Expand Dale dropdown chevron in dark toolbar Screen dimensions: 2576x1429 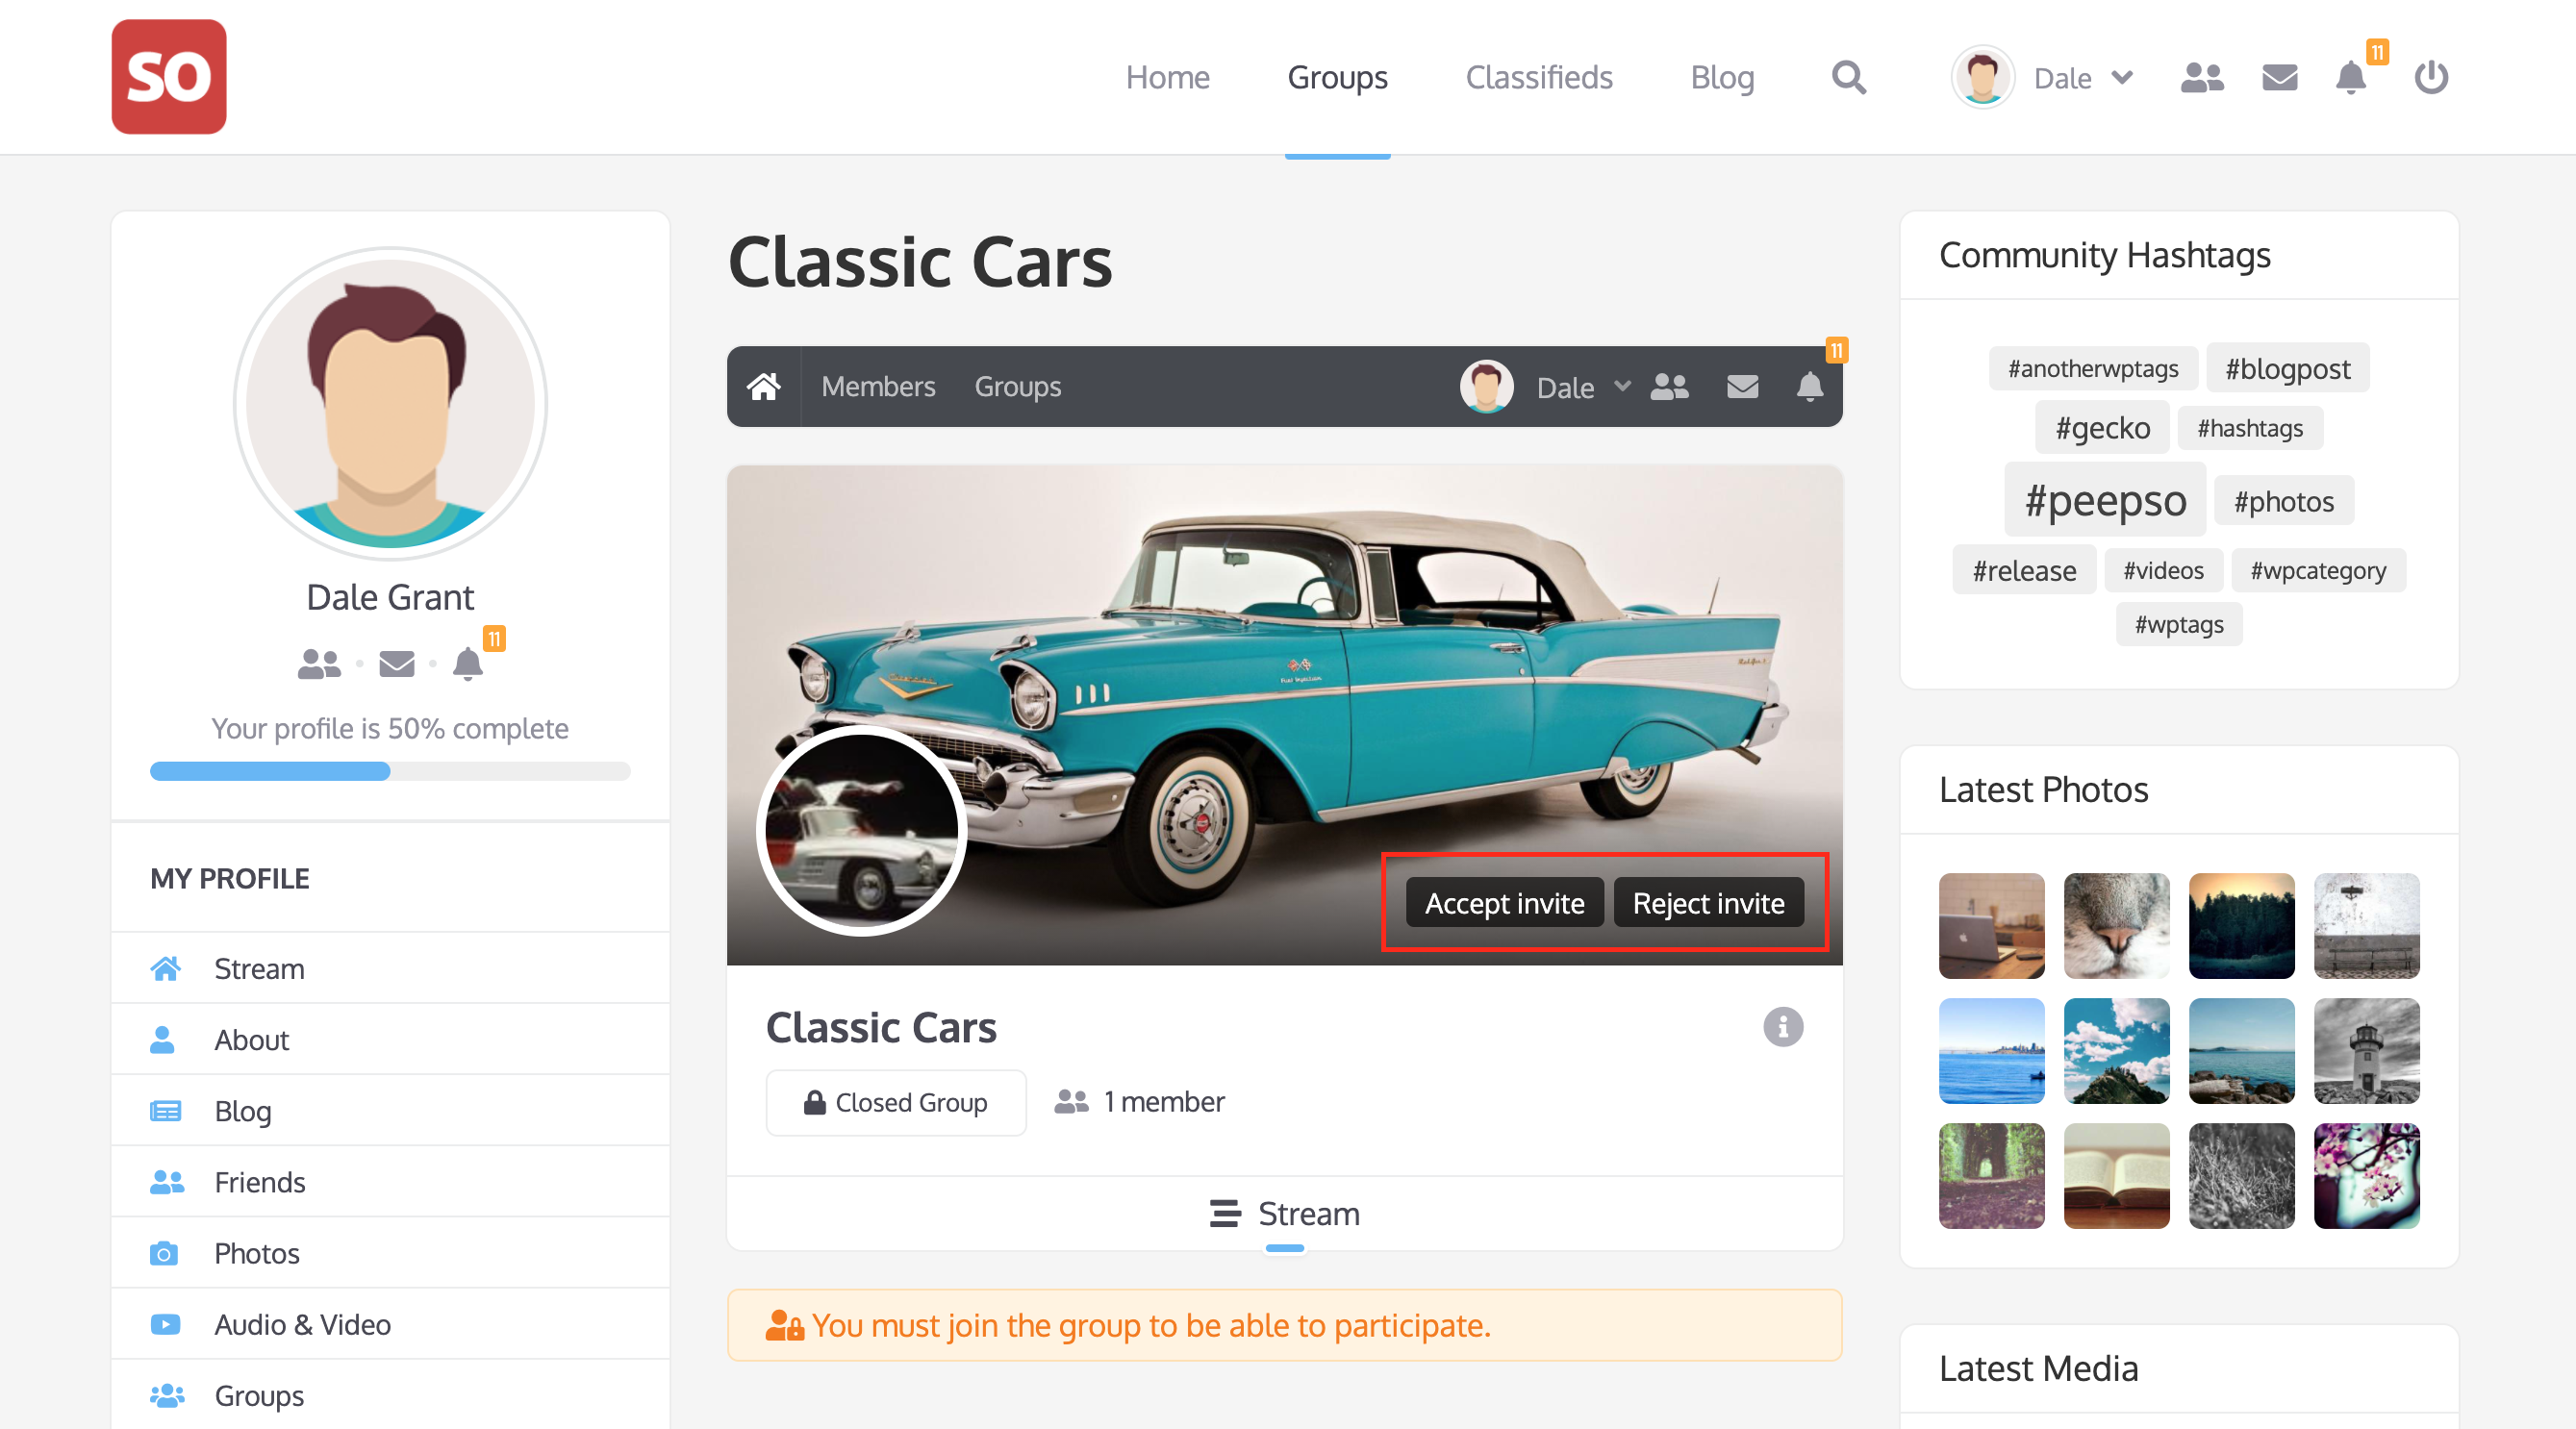[1622, 386]
